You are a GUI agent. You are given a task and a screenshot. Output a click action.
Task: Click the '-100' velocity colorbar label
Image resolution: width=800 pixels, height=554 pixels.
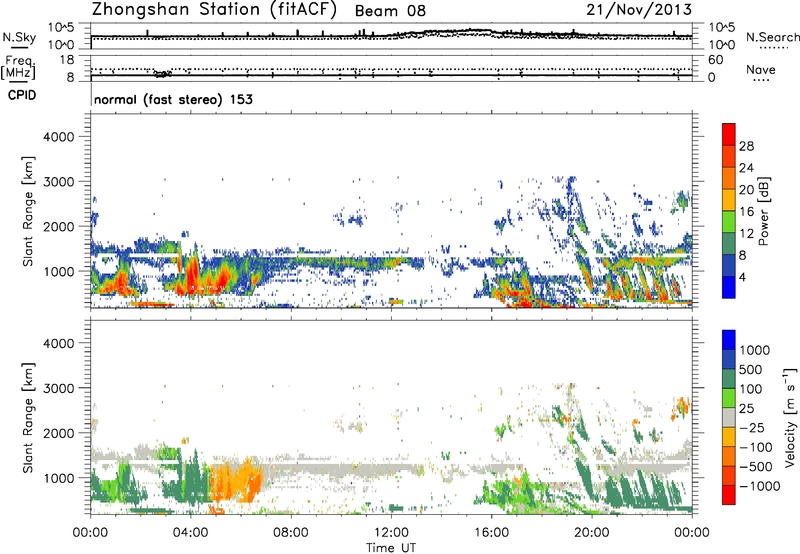756,447
